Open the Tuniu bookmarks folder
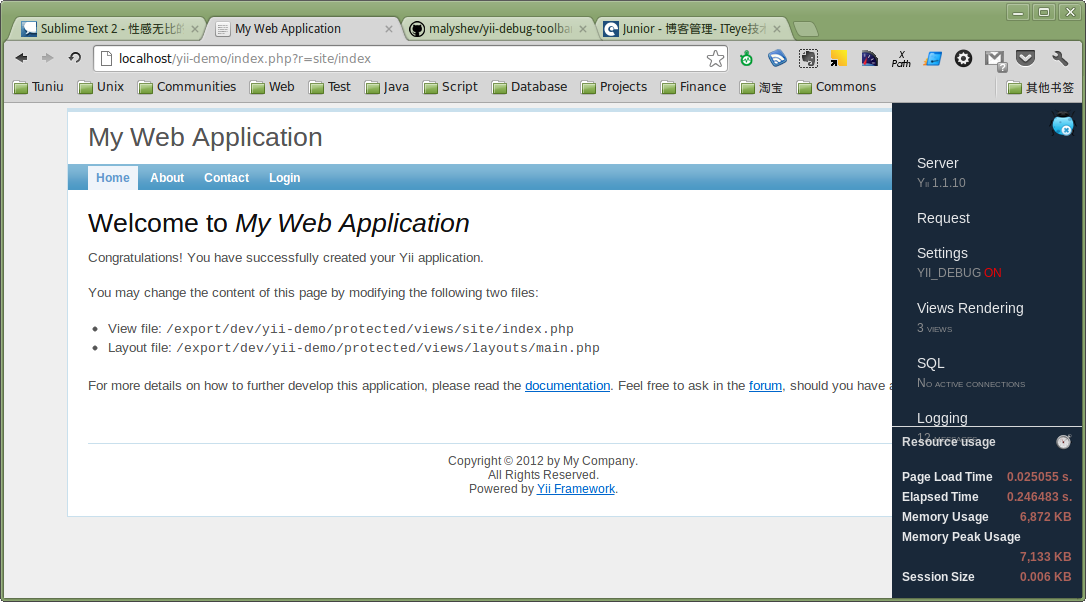Viewport: 1086px width, 602px height. coord(38,87)
